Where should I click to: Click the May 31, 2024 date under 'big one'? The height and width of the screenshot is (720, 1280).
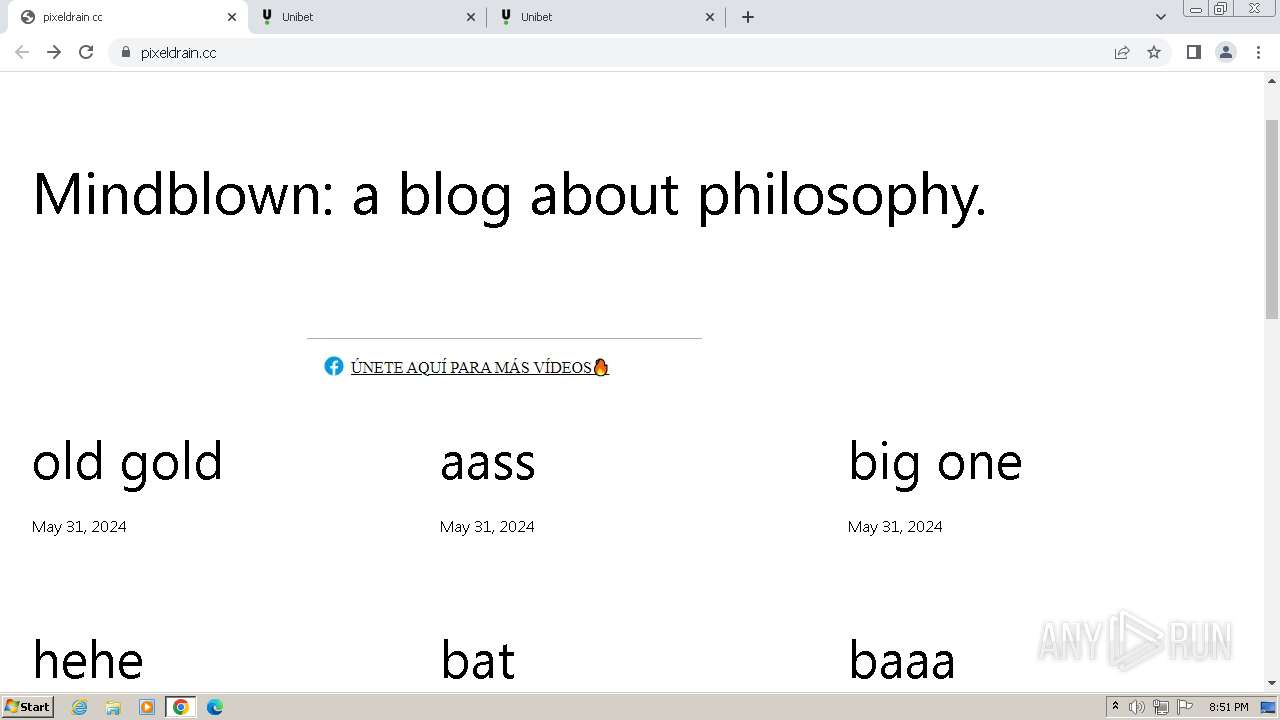[x=895, y=526]
